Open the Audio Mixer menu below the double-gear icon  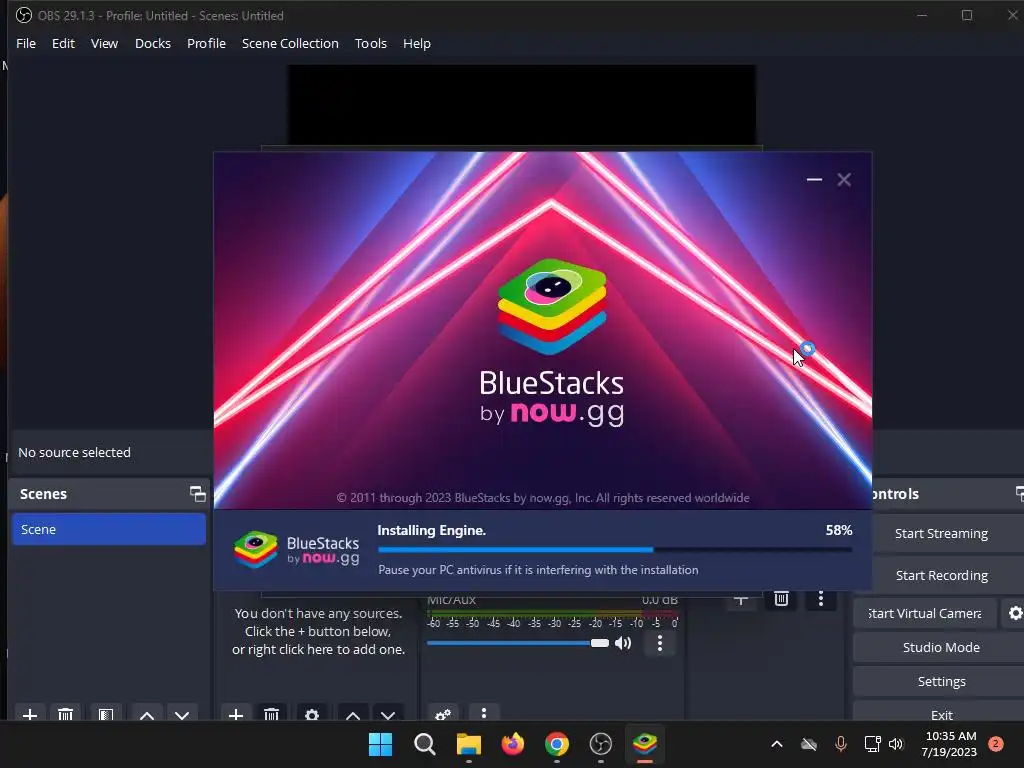point(484,713)
